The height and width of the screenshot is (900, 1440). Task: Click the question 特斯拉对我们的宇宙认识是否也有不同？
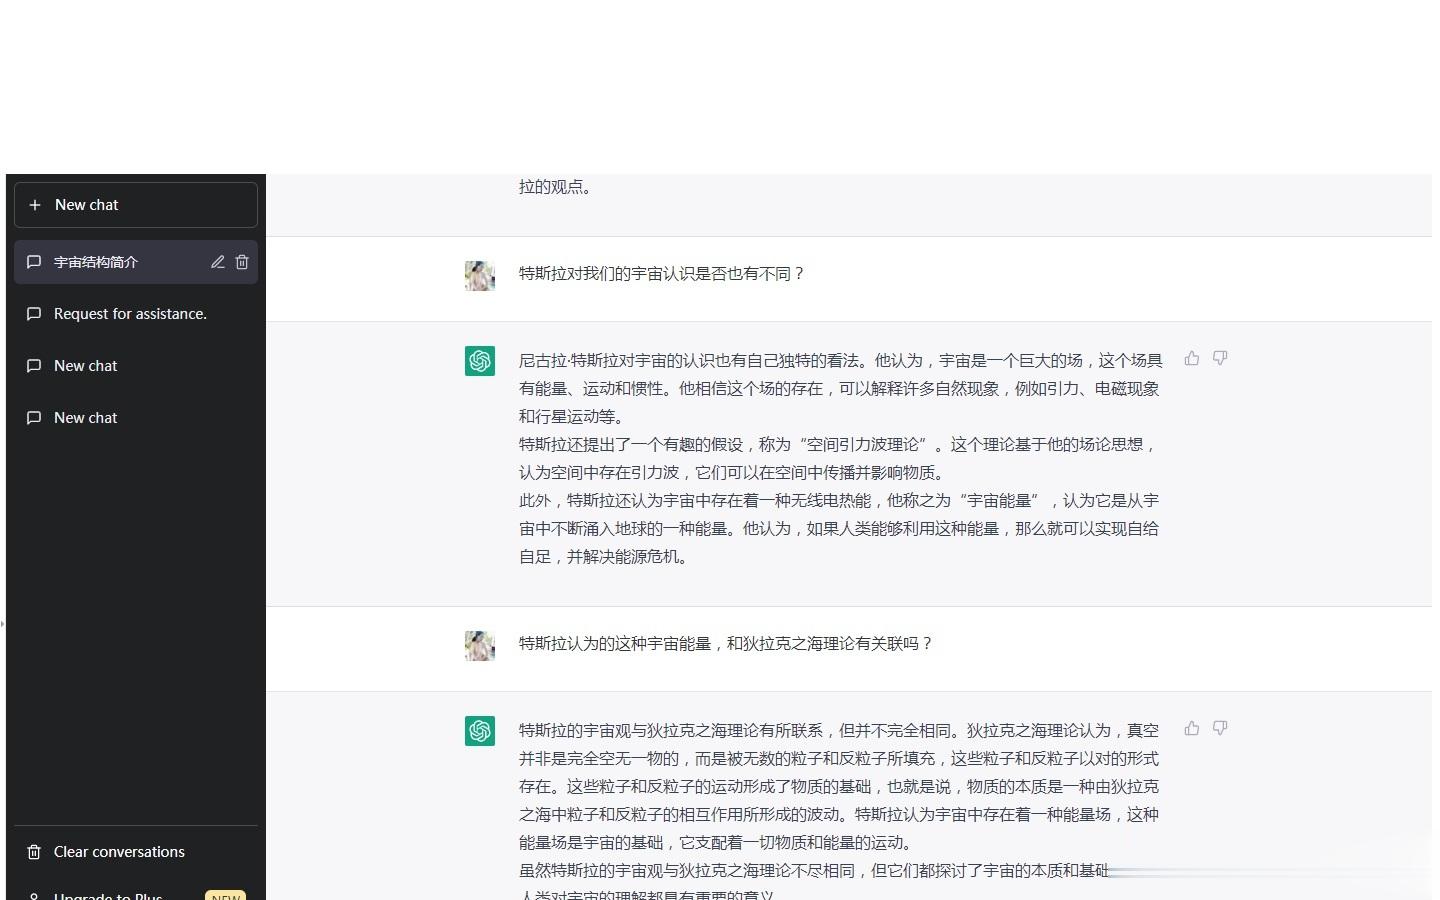662,274
